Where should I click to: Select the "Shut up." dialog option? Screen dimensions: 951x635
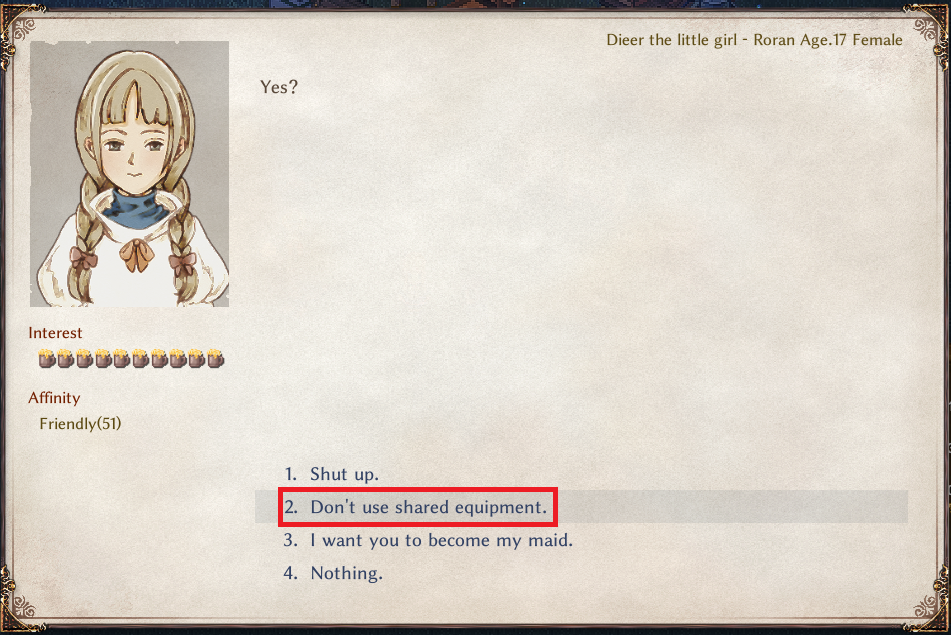[x=332, y=474]
